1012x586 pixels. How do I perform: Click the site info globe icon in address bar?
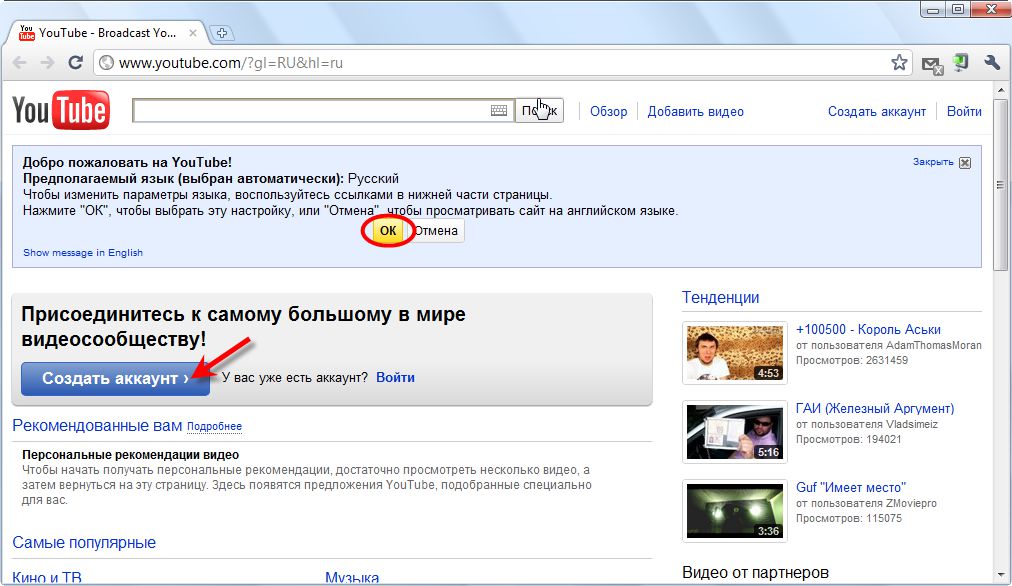[x=106, y=63]
